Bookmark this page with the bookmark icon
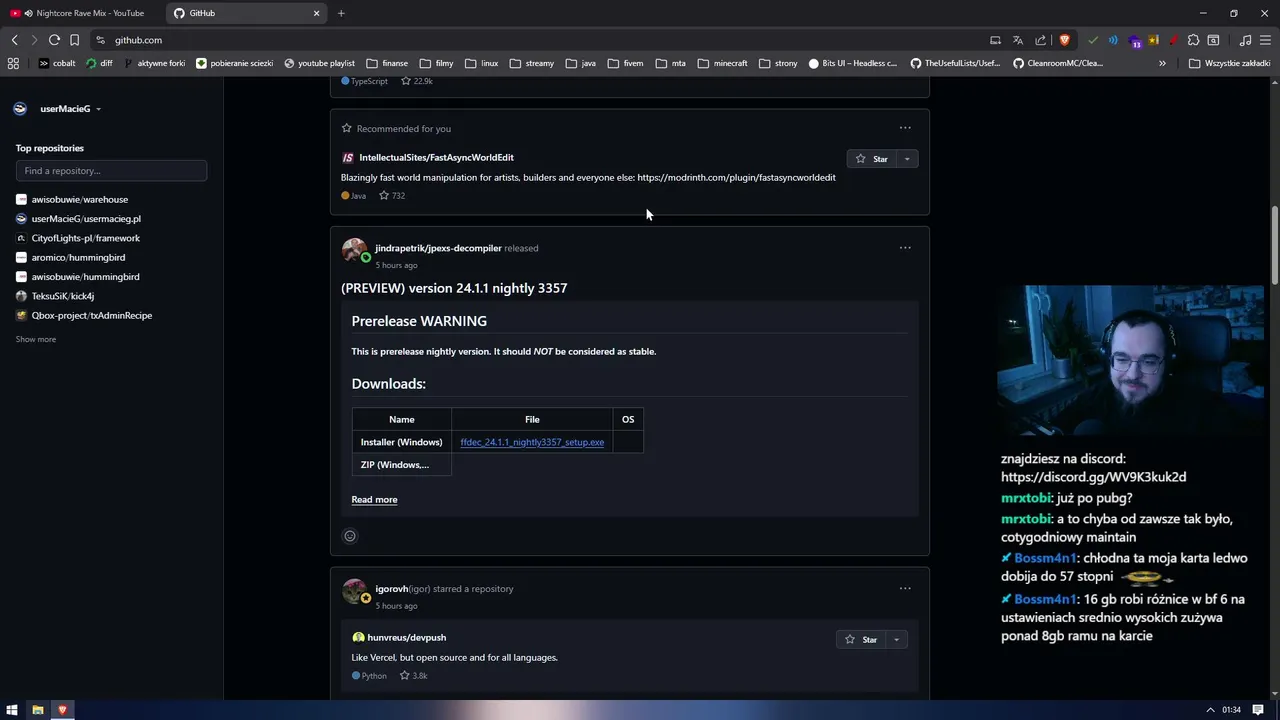This screenshot has height=720, width=1280. coord(74,40)
